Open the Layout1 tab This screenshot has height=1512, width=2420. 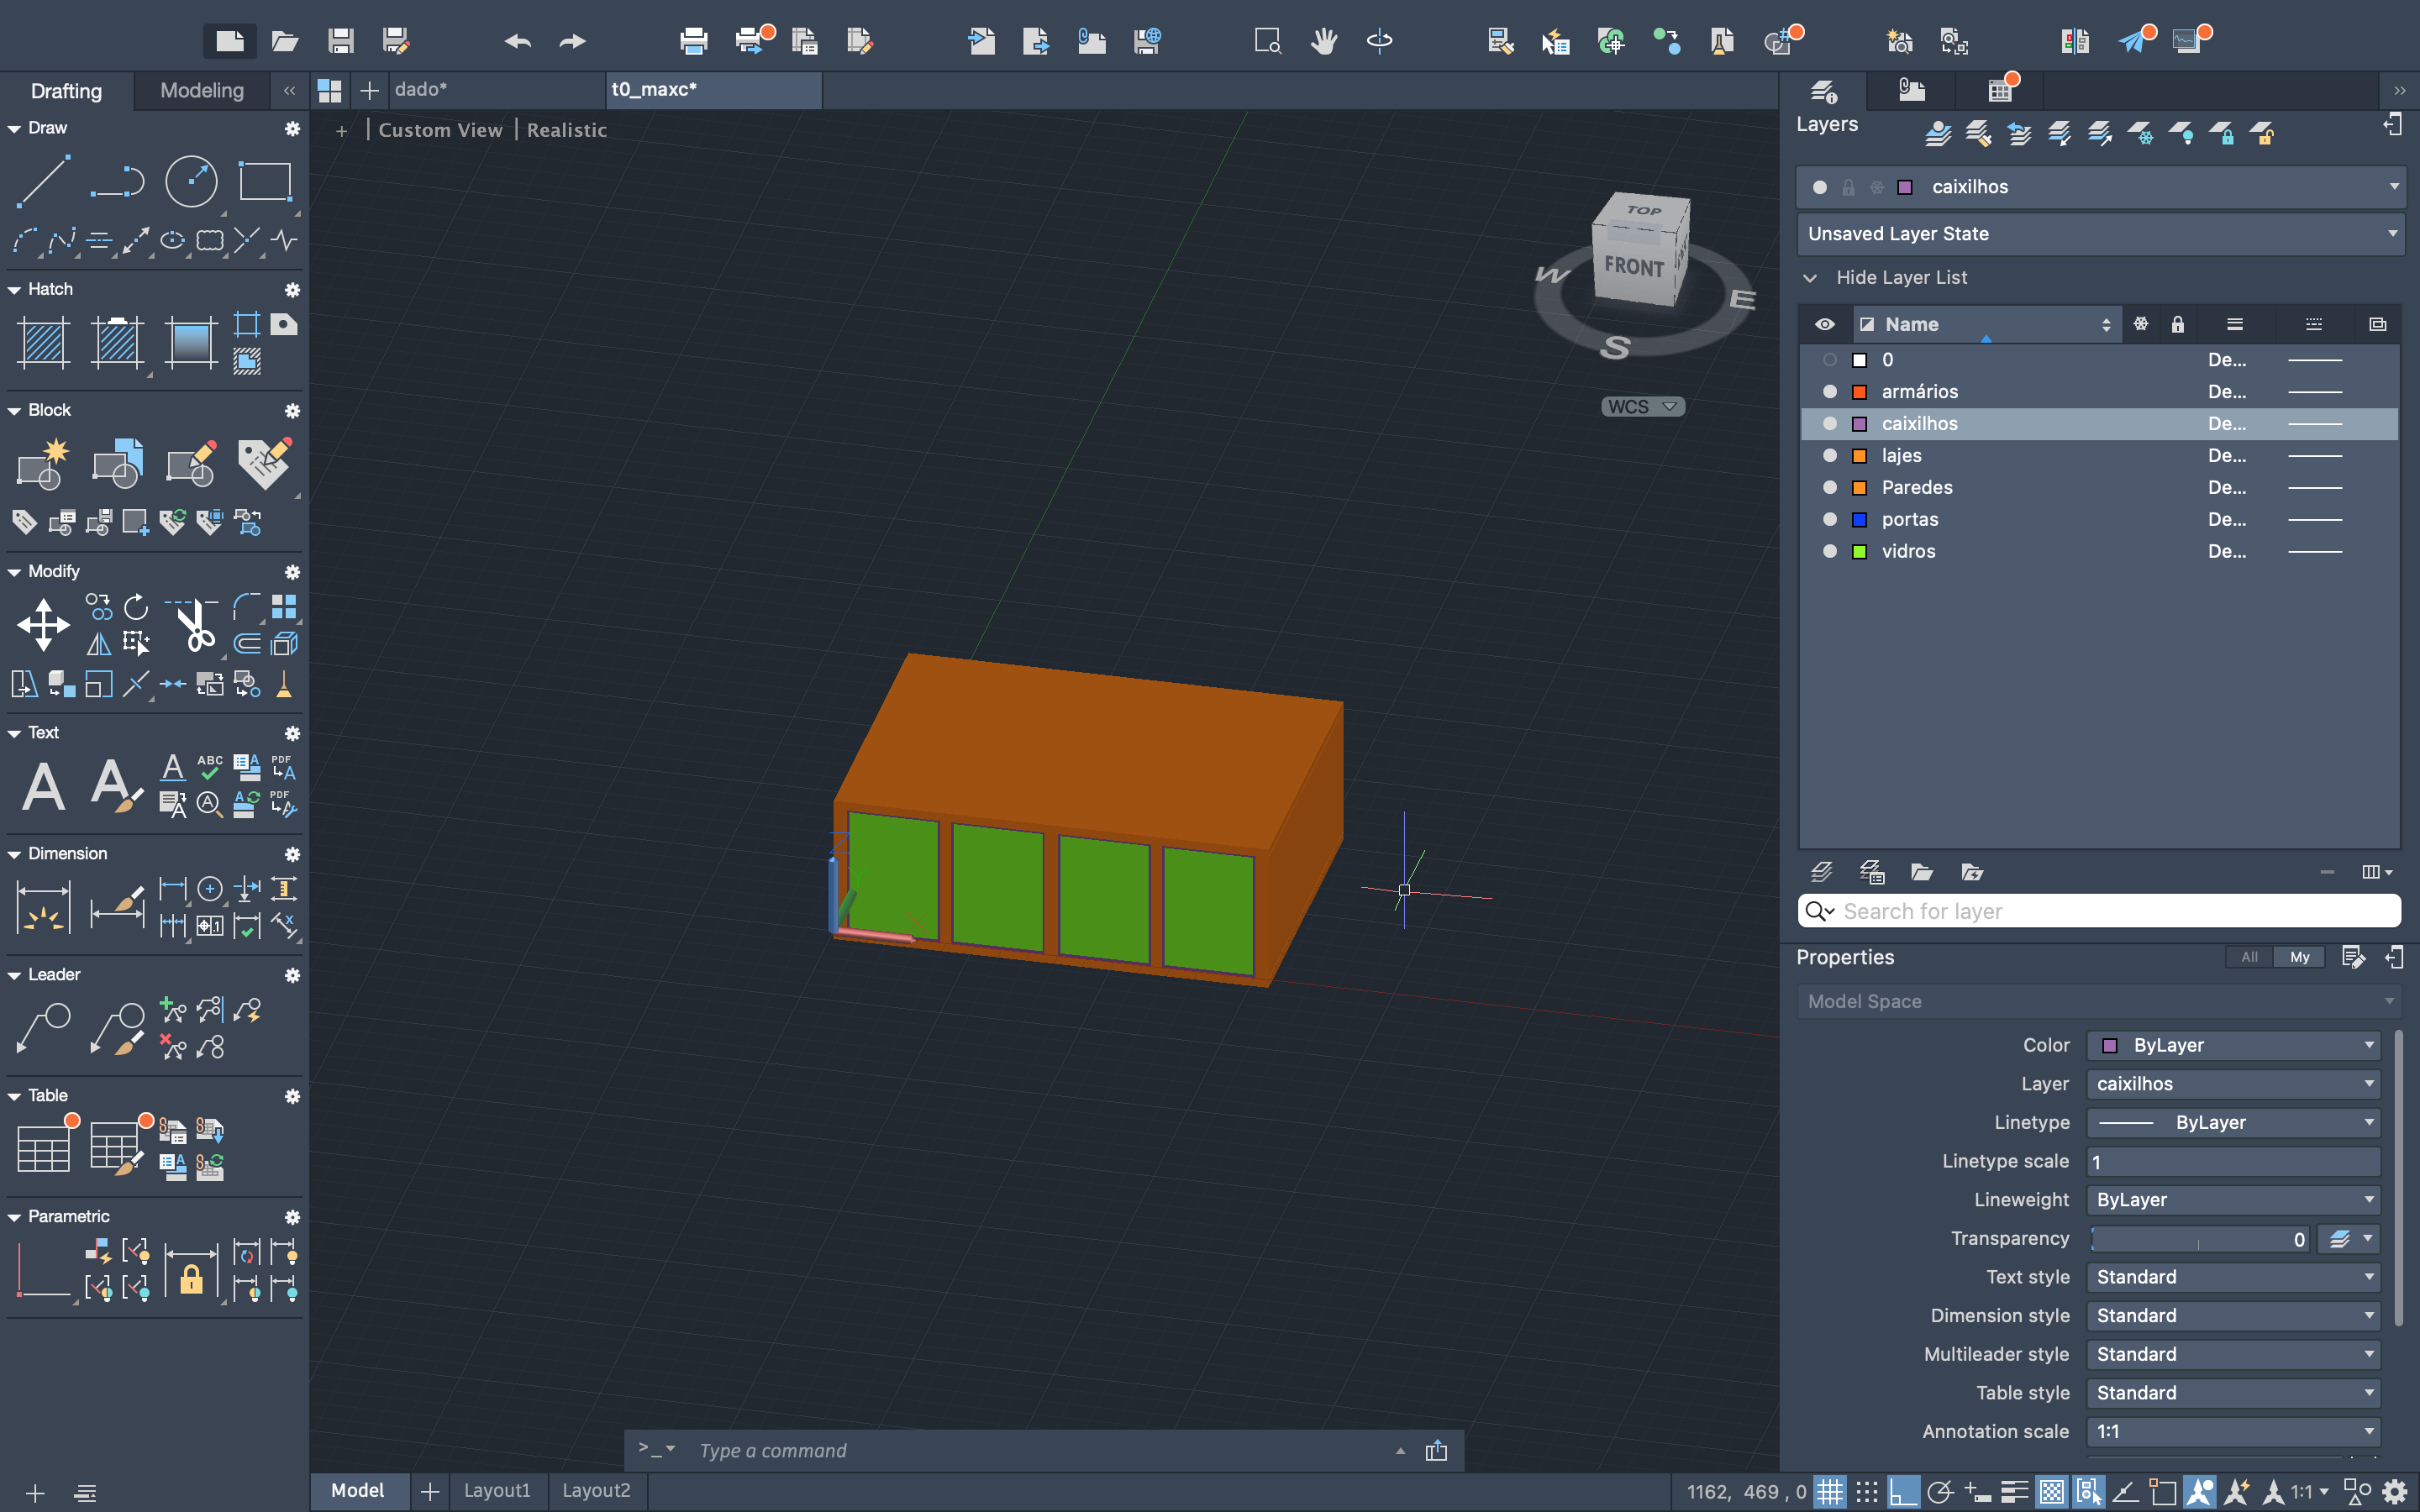pos(497,1490)
